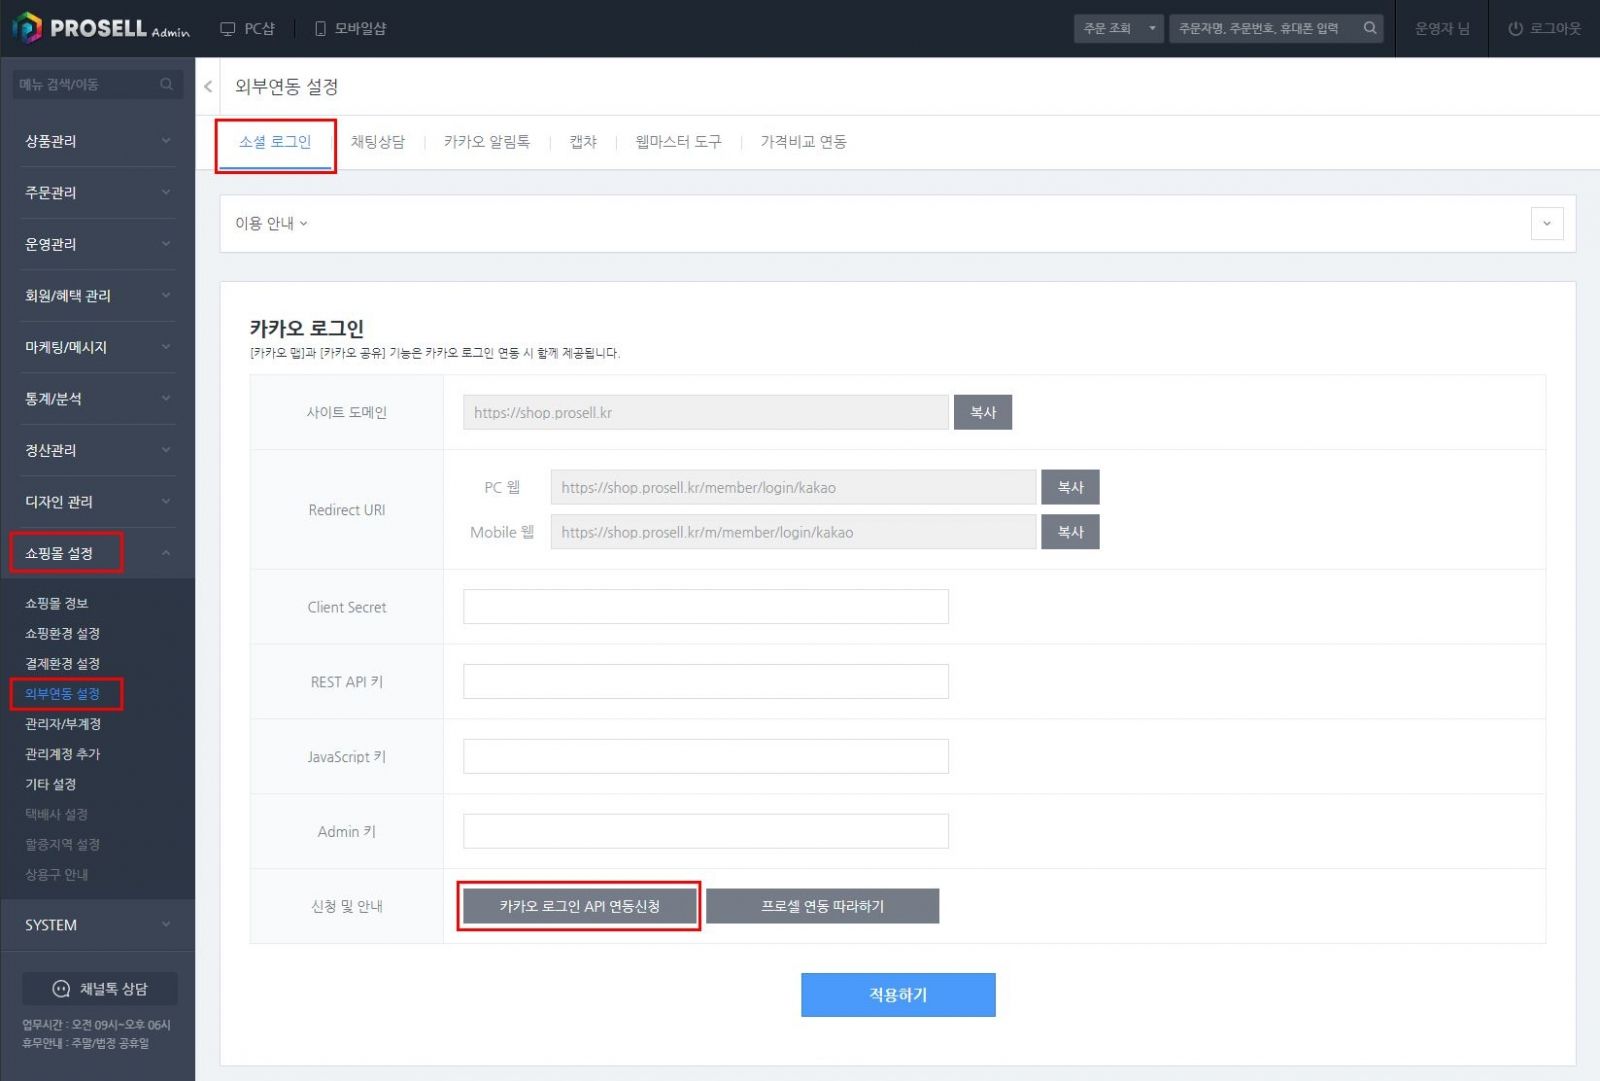Image resolution: width=1600 pixels, height=1081 pixels.
Task: Switch to the 가격비교 연동 tab
Action: 803,142
